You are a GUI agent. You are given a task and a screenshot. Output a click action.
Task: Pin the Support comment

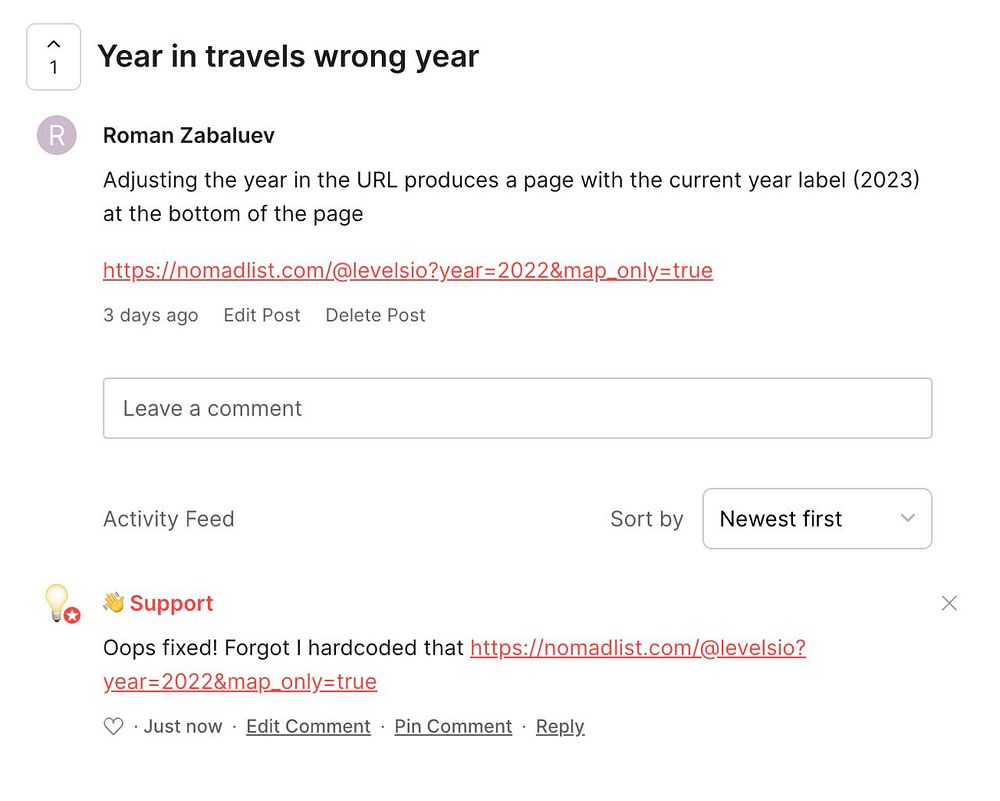(x=453, y=727)
